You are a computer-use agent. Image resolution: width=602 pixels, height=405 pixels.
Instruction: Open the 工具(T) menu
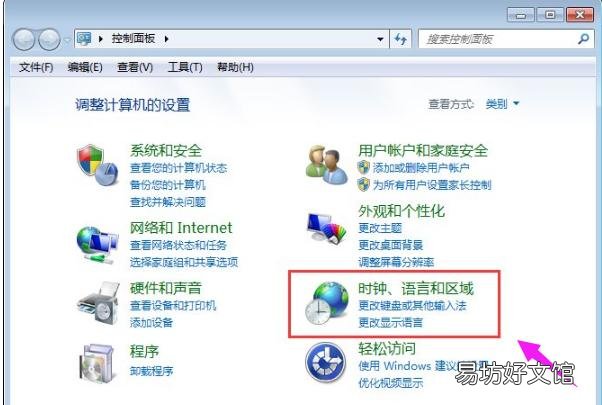click(185, 68)
